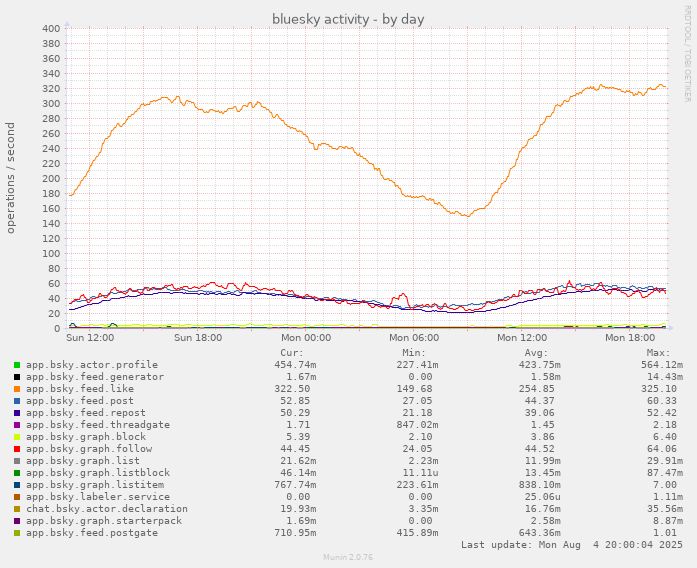Click feed.like min value 149.68
The height and width of the screenshot is (568, 697).
(414, 389)
